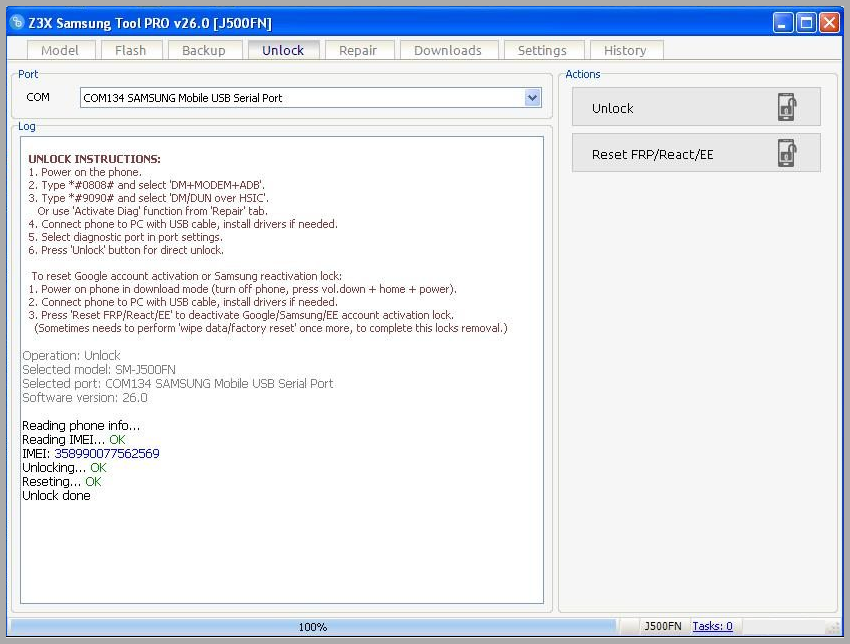Screen dimensions: 850x644
Task: Open the Downloads tab
Action: (448, 50)
